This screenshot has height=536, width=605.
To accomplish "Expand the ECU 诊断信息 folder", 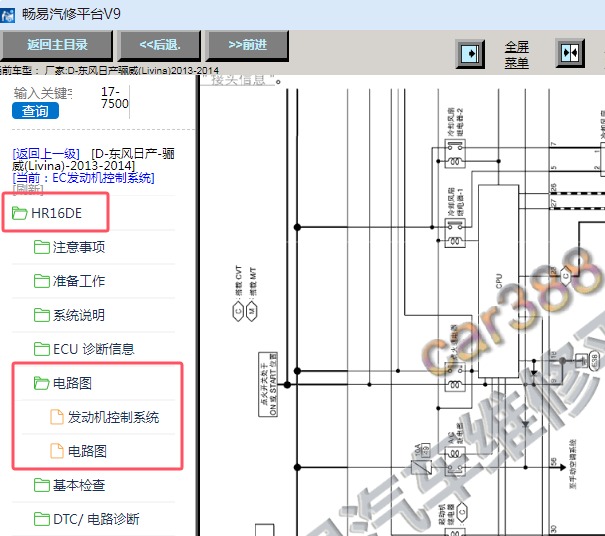I will (x=93, y=349).
